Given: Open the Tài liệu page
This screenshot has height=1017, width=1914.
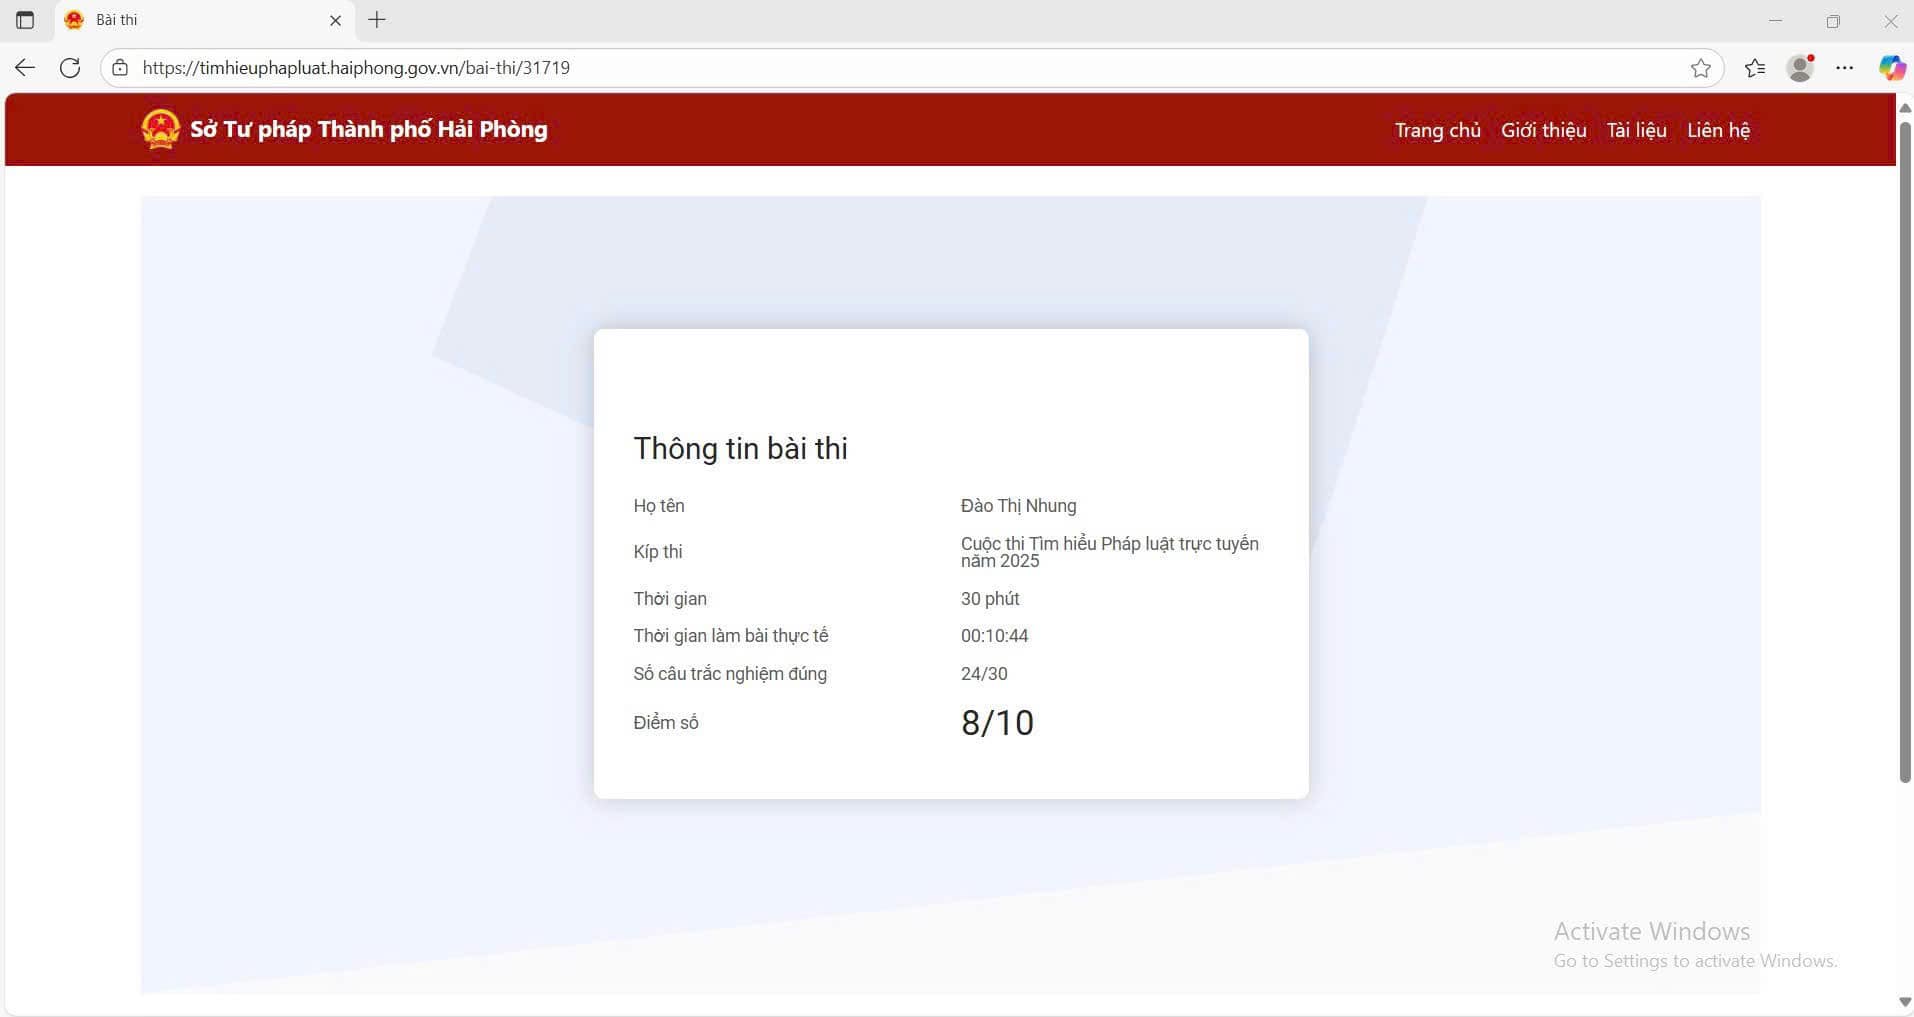Looking at the screenshot, I should pyautogui.click(x=1636, y=130).
